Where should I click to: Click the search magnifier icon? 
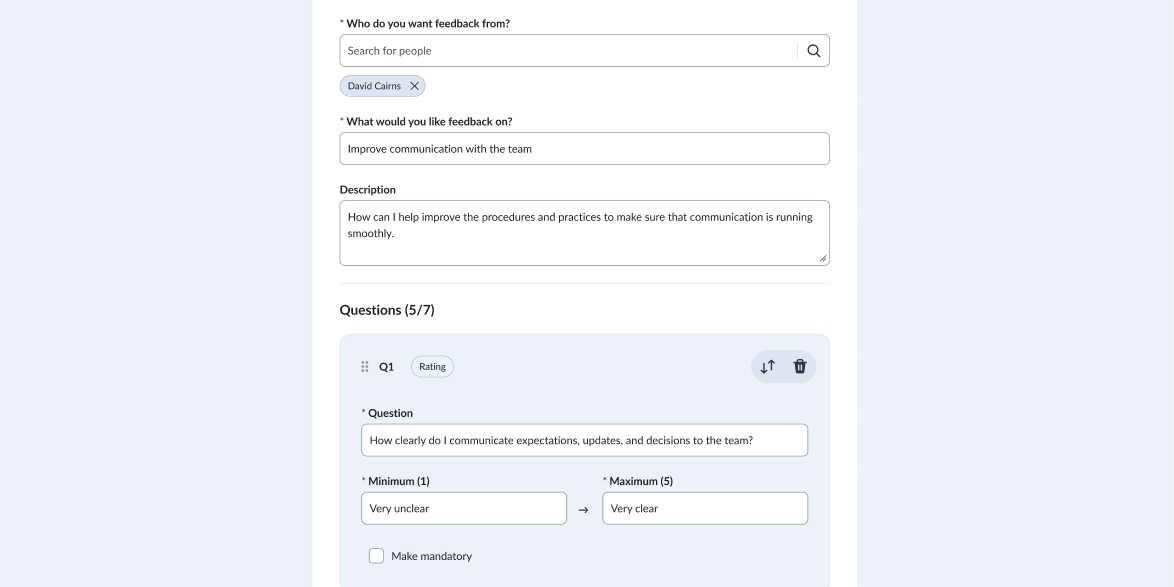(x=813, y=51)
